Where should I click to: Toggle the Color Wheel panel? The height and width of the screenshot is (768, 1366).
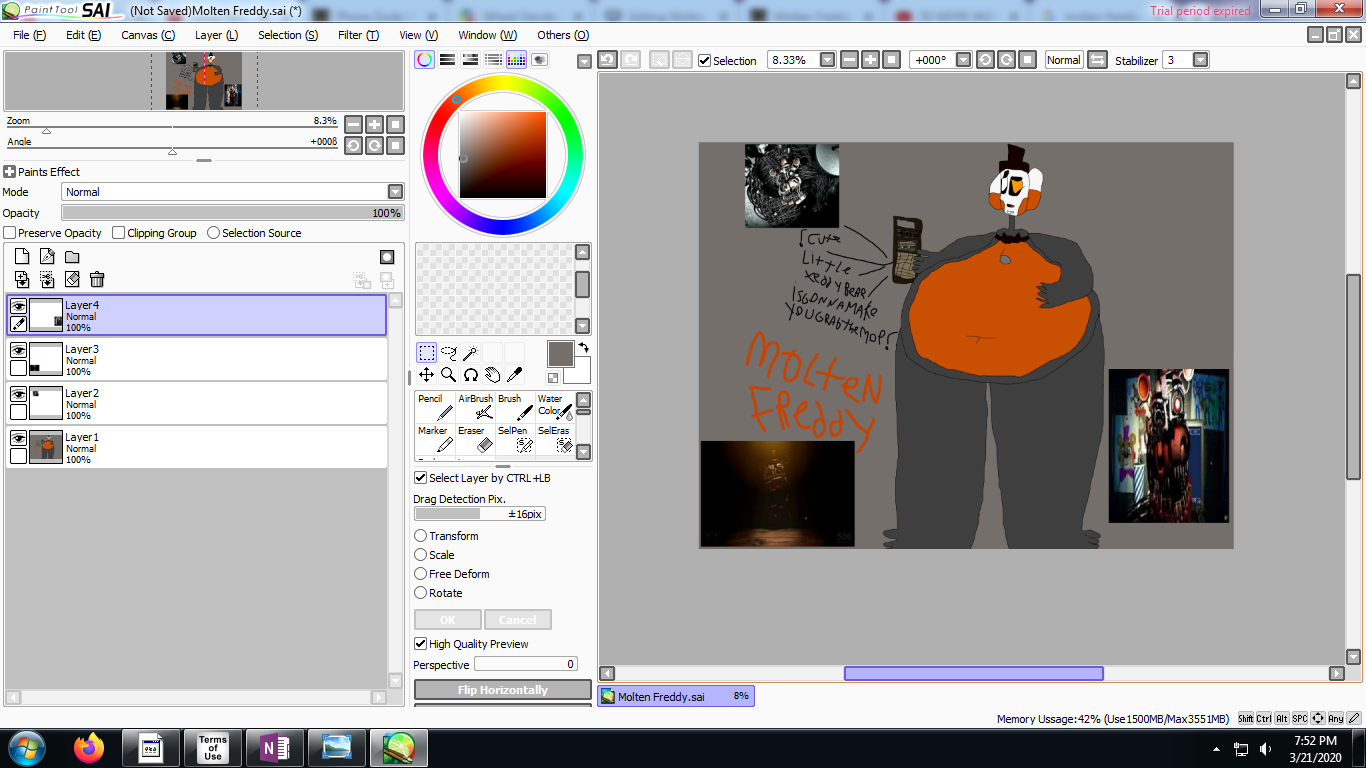(425, 60)
